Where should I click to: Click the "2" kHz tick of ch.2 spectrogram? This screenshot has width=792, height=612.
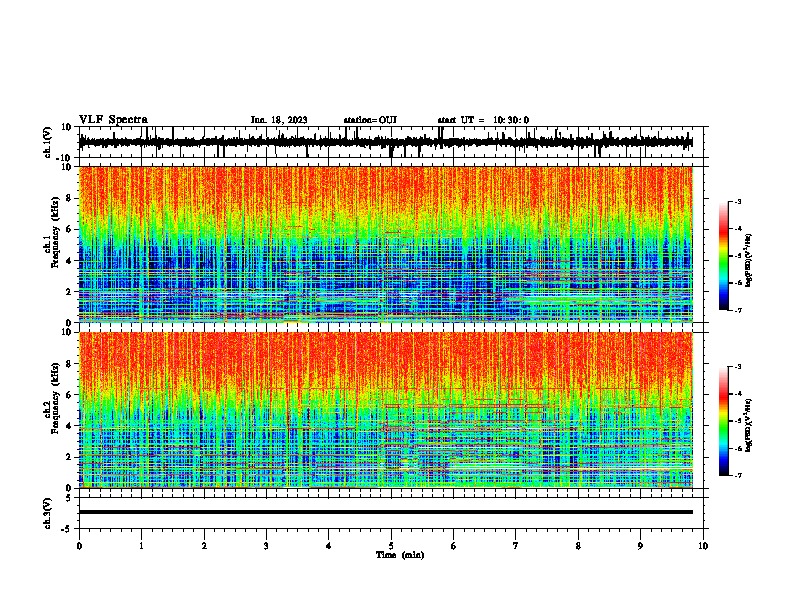[70, 457]
